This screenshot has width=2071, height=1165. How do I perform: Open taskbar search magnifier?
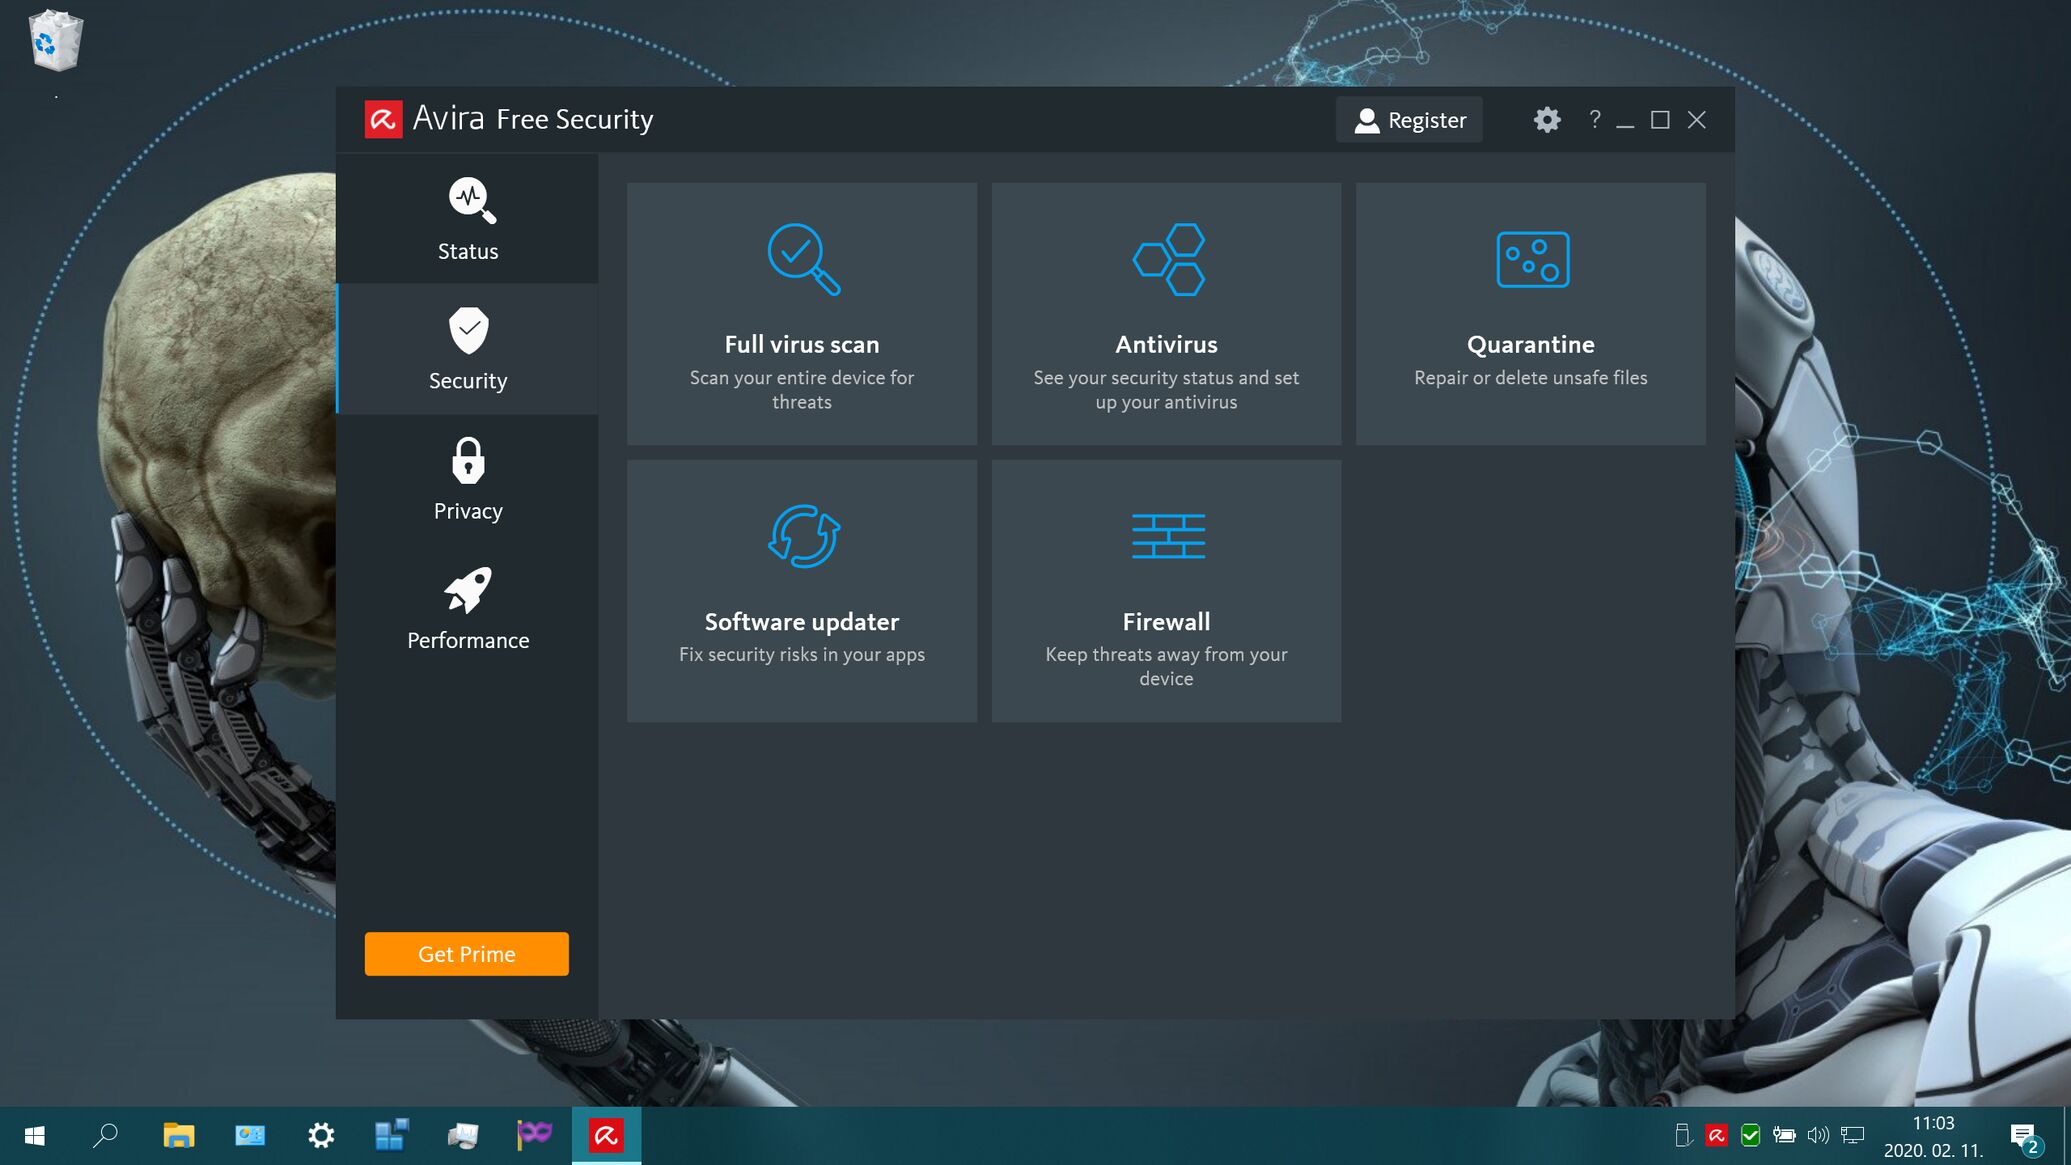point(105,1136)
